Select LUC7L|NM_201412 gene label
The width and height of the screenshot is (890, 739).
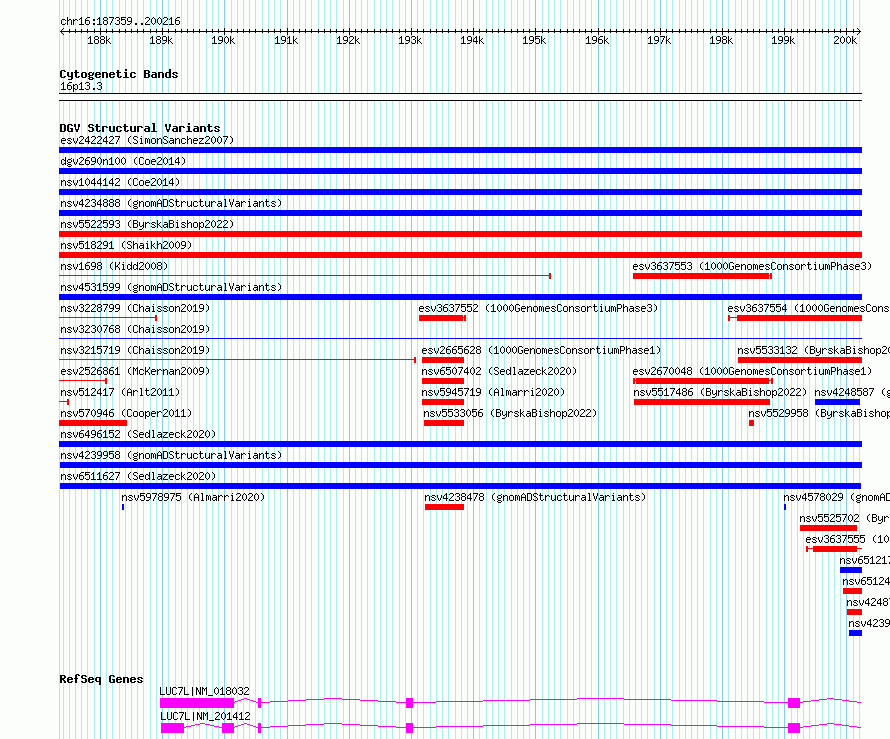(x=205, y=716)
